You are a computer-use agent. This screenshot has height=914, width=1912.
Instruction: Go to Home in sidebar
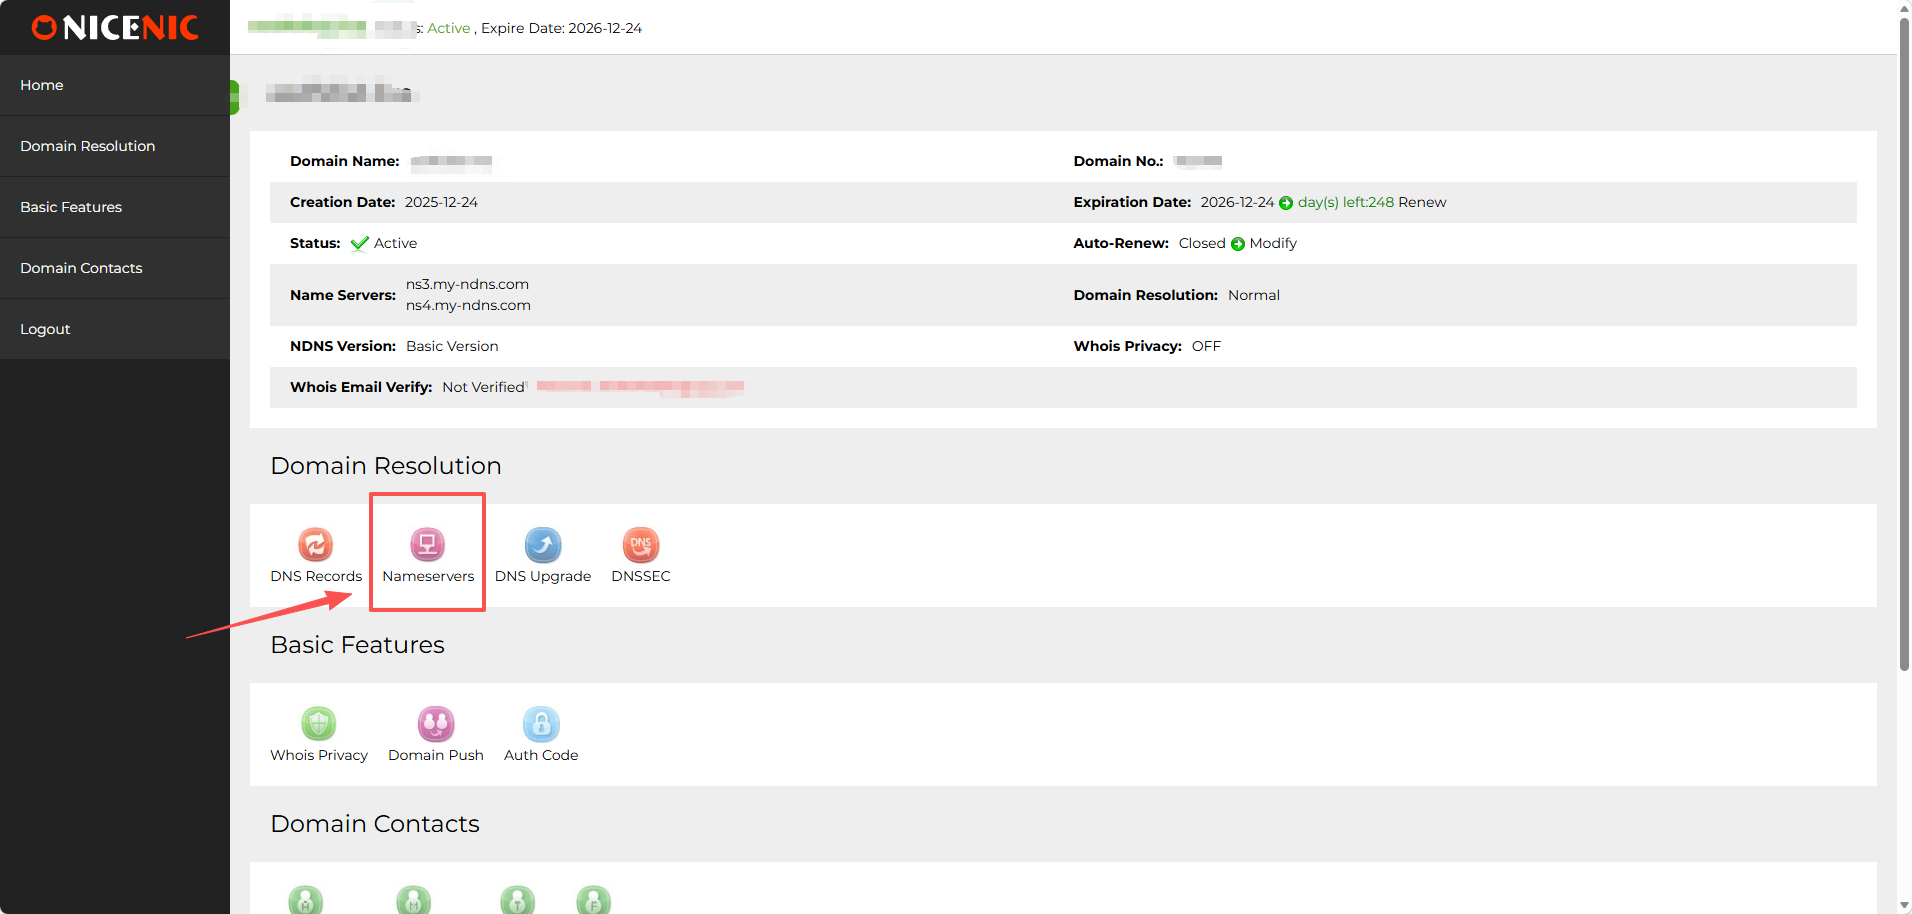pos(42,85)
